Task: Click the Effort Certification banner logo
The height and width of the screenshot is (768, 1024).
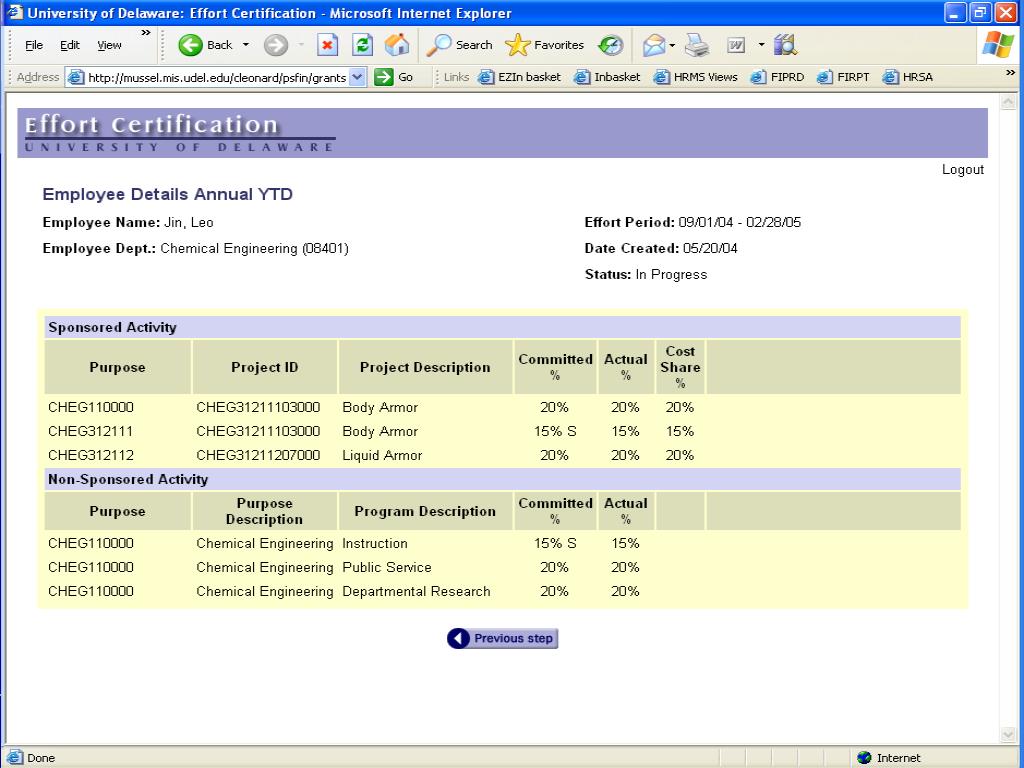Action: (180, 133)
